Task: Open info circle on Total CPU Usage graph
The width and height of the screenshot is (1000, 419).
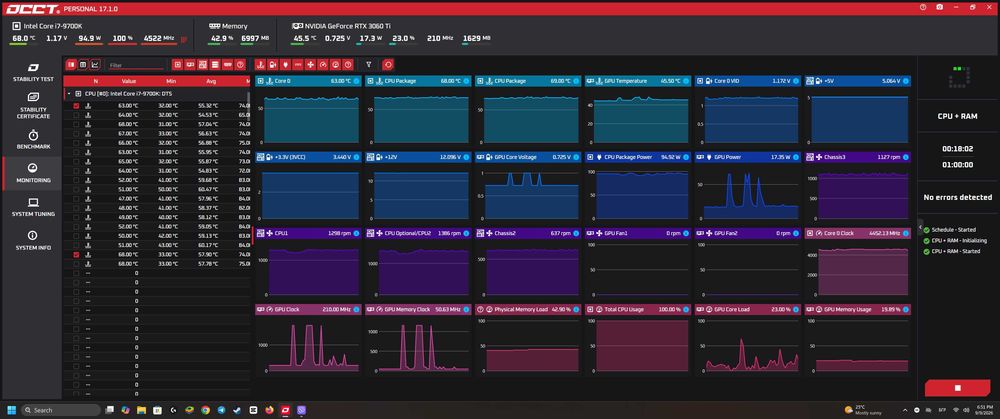Action: pos(686,309)
